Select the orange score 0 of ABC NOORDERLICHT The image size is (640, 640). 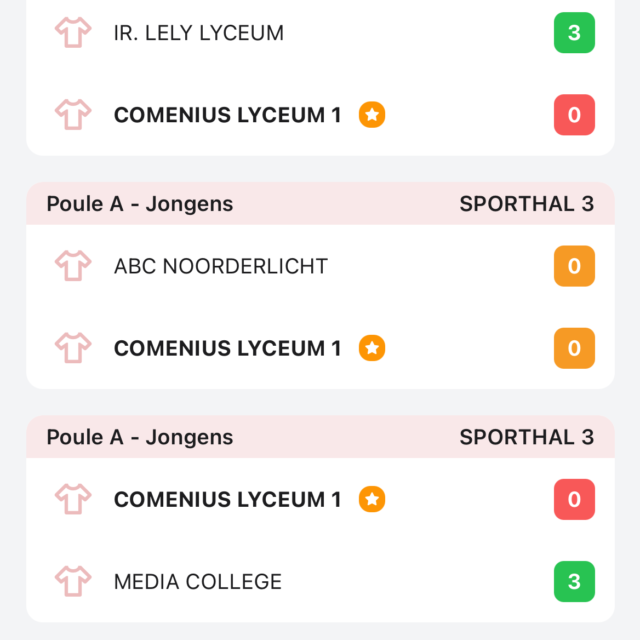[x=574, y=266]
